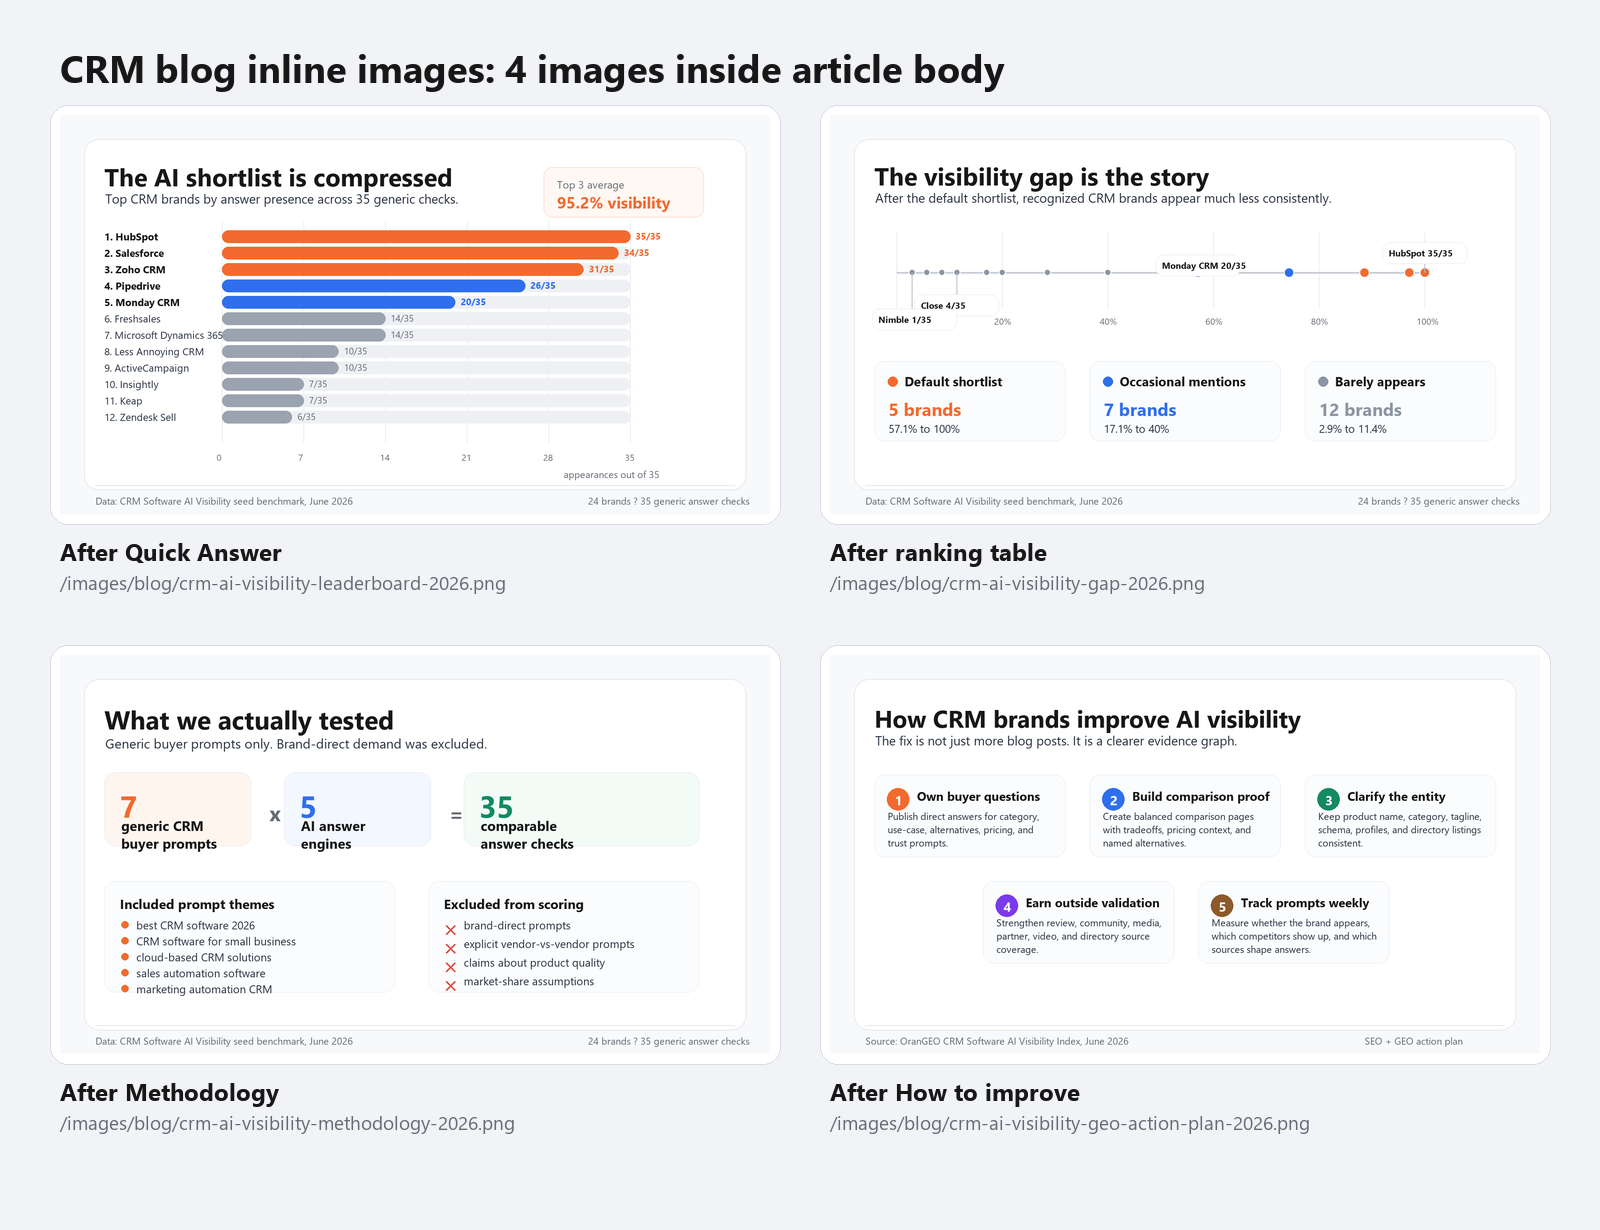Click the Pipedrive 26/35 blue bar
This screenshot has width=1600, height=1230.
click(373, 286)
